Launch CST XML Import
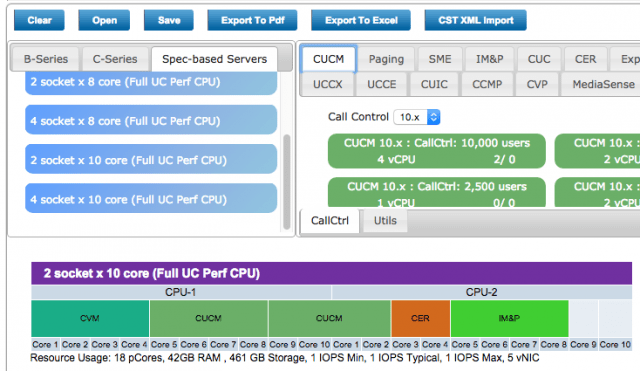This screenshot has width=640, height=371. (x=476, y=20)
